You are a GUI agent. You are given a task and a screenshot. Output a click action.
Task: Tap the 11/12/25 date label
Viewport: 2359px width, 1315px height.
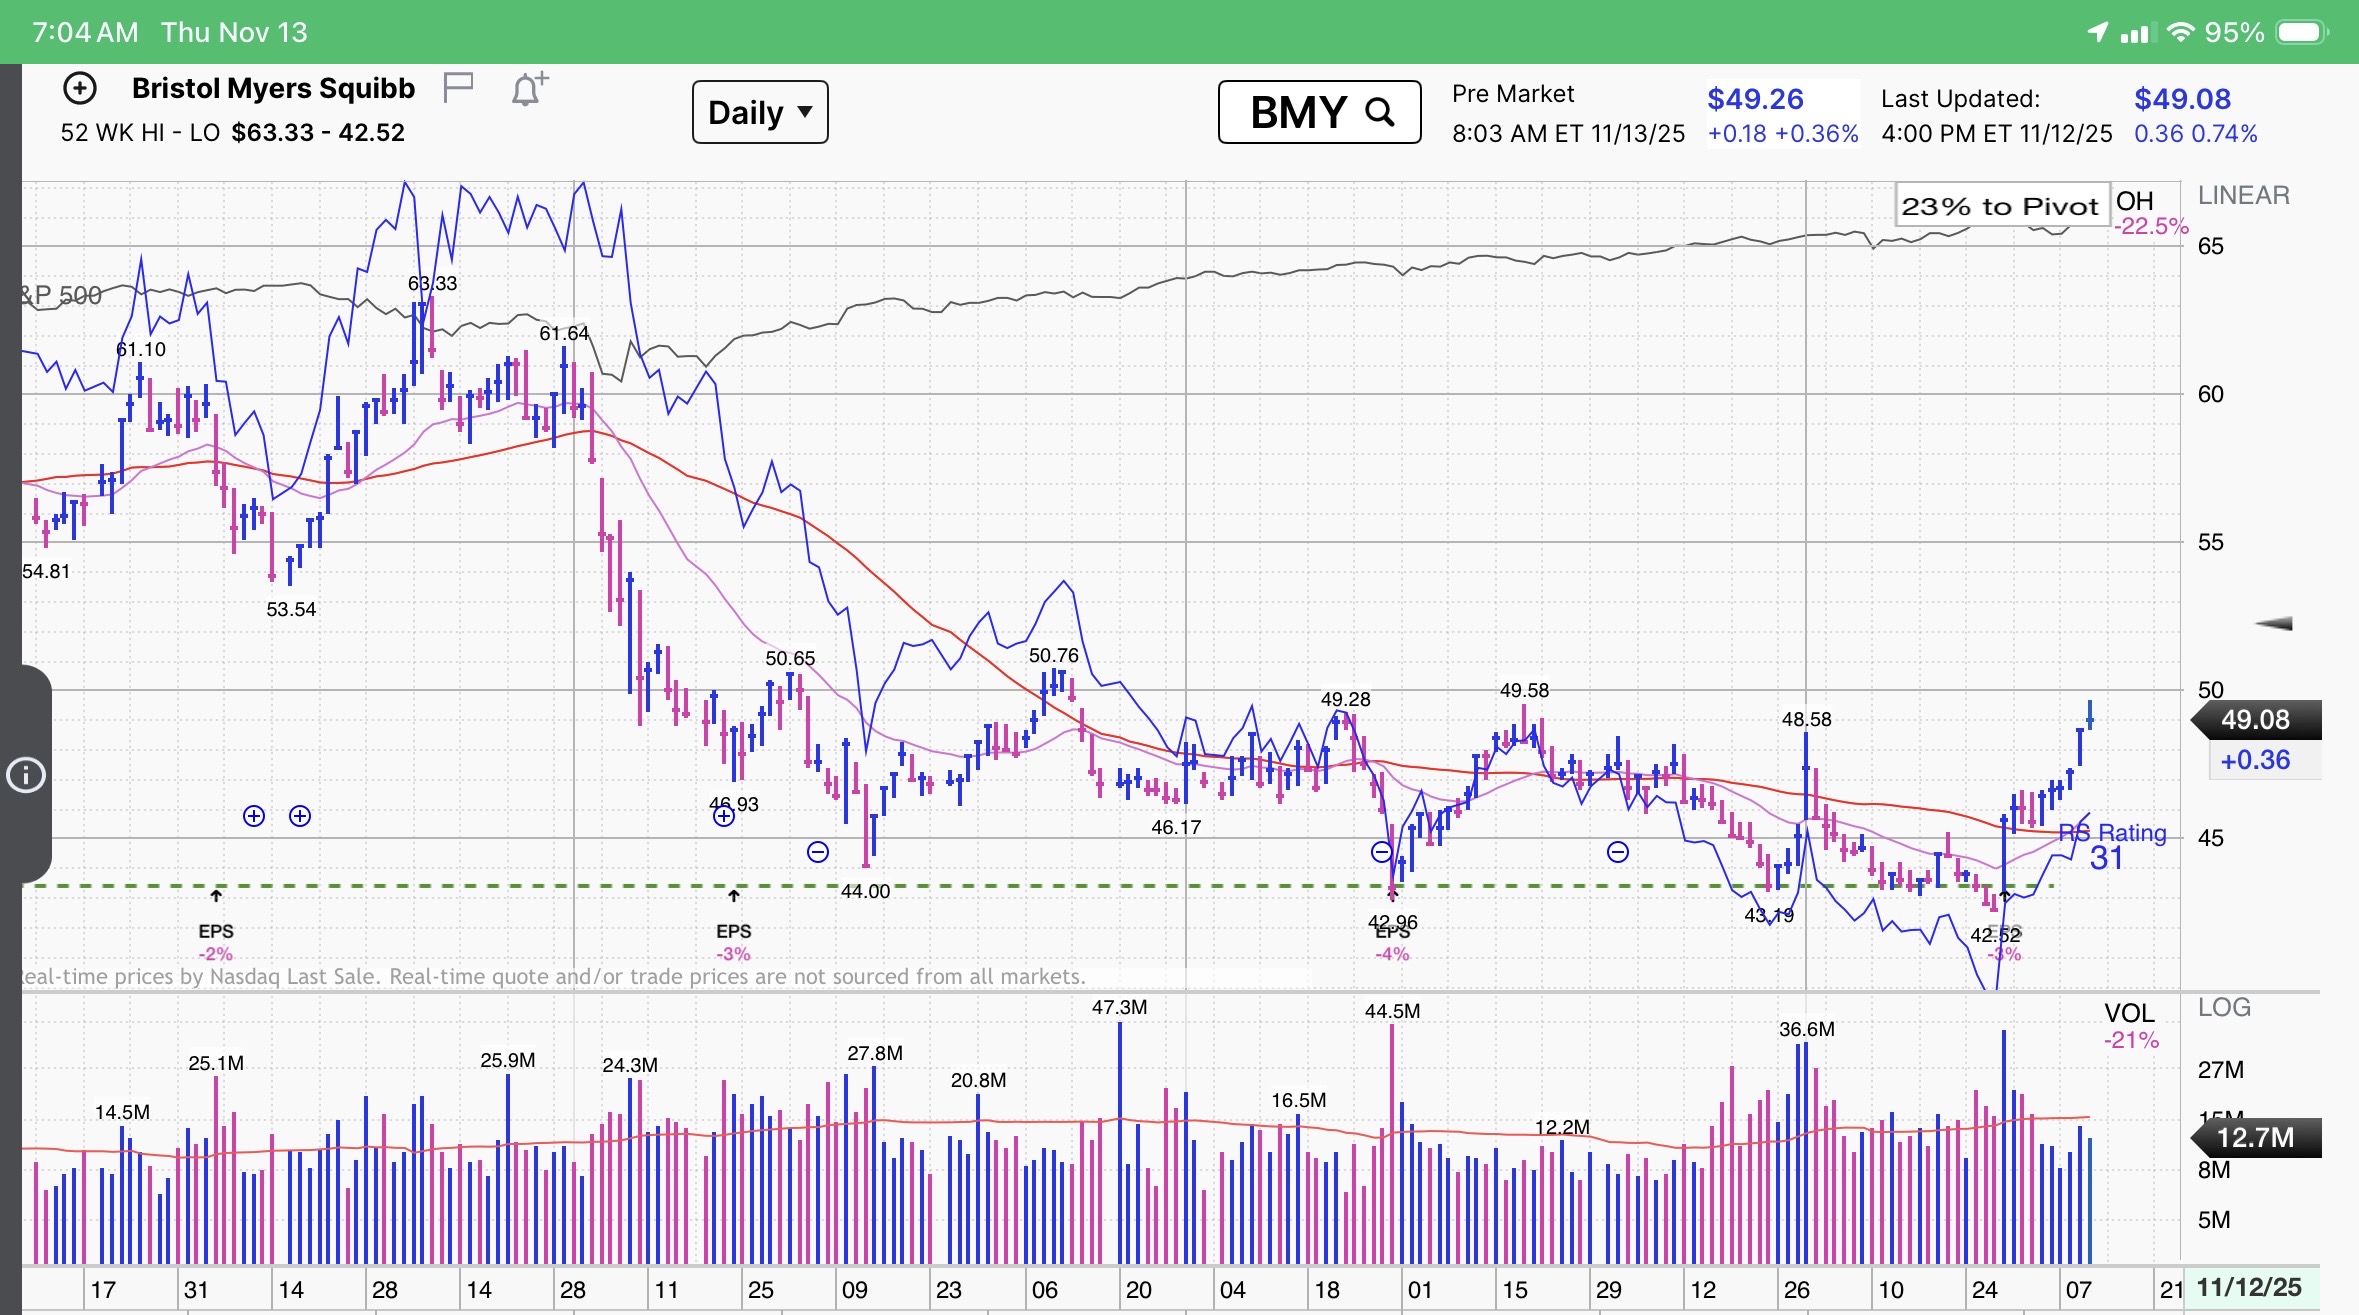[x=2249, y=1287]
